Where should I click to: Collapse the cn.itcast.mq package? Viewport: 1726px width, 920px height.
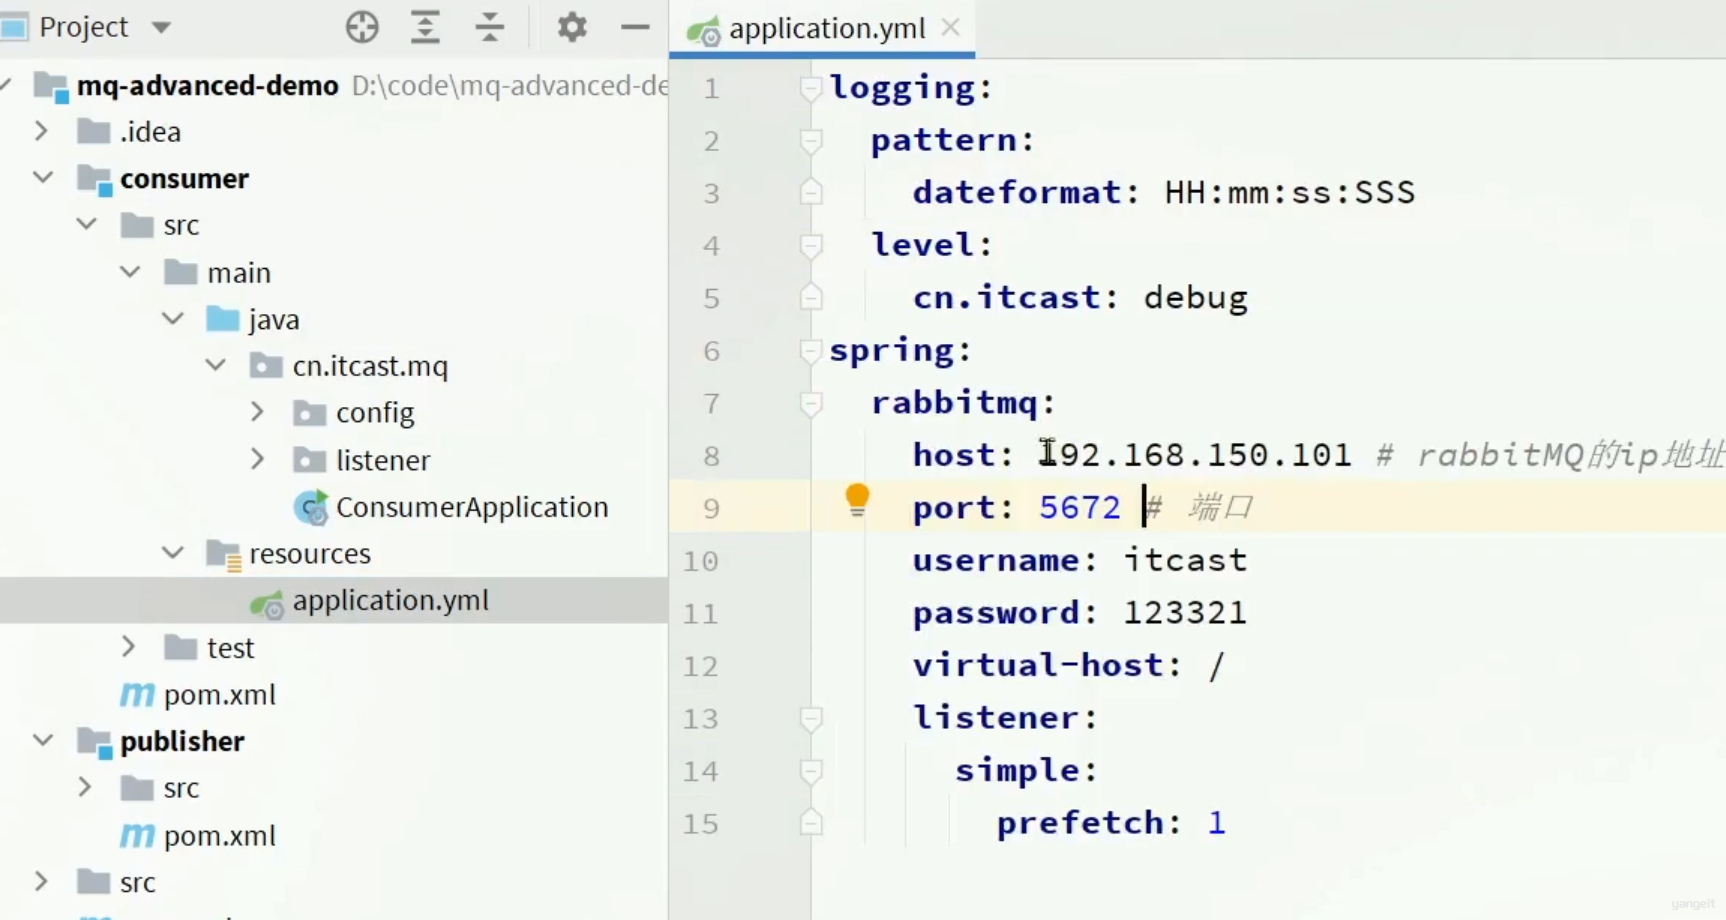(x=216, y=366)
